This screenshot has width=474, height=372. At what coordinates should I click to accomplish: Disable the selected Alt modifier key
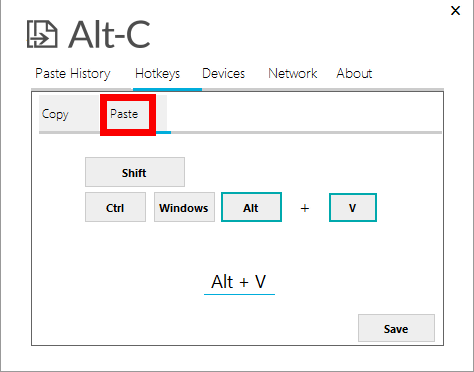[x=251, y=207]
